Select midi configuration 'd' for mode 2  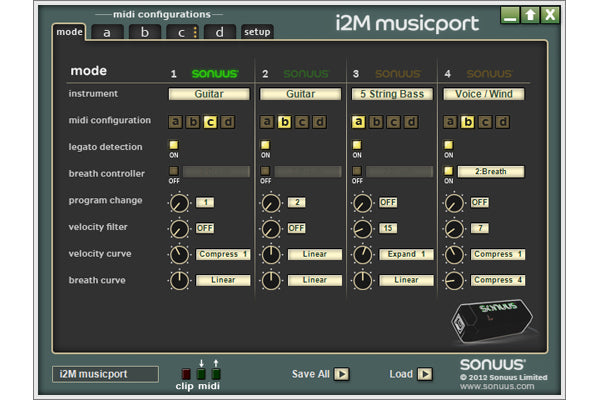click(319, 122)
